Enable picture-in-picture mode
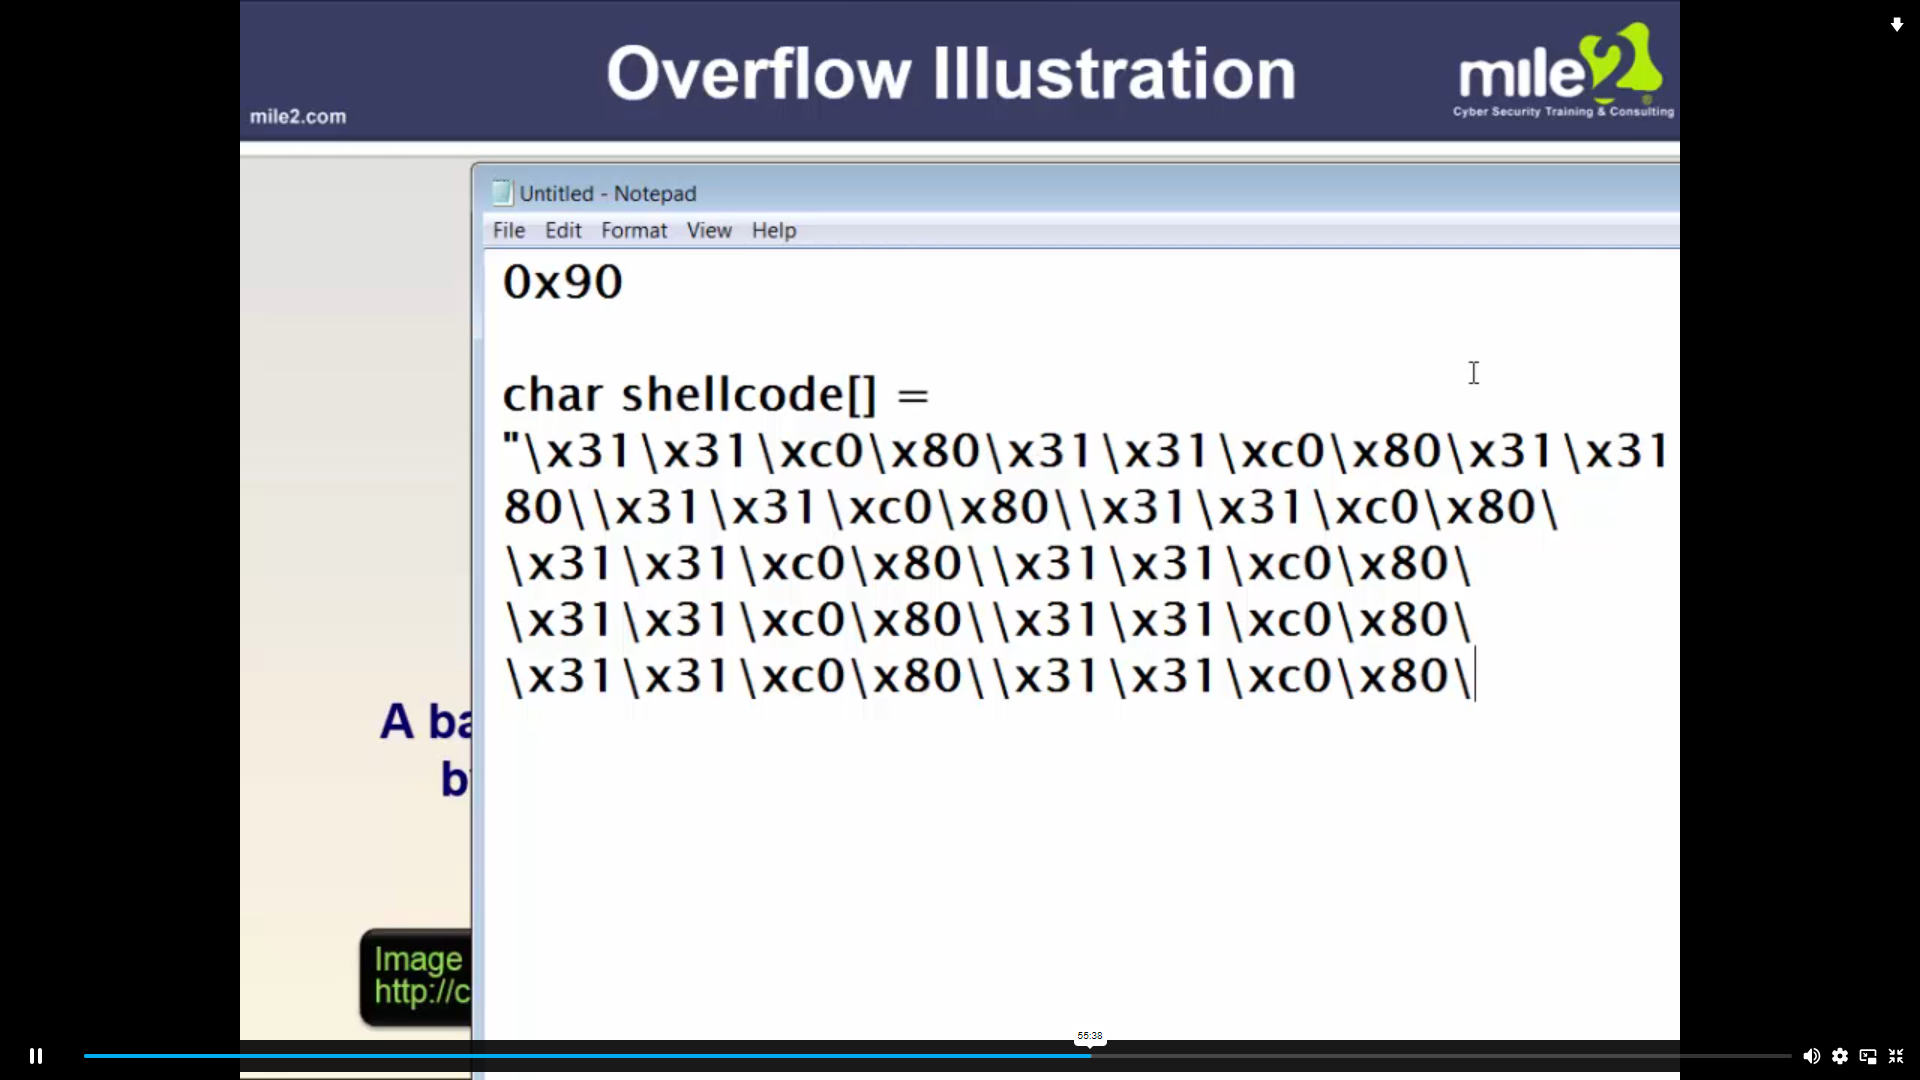The height and width of the screenshot is (1080, 1920). pyautogui.click(x=1869, y=1056)
